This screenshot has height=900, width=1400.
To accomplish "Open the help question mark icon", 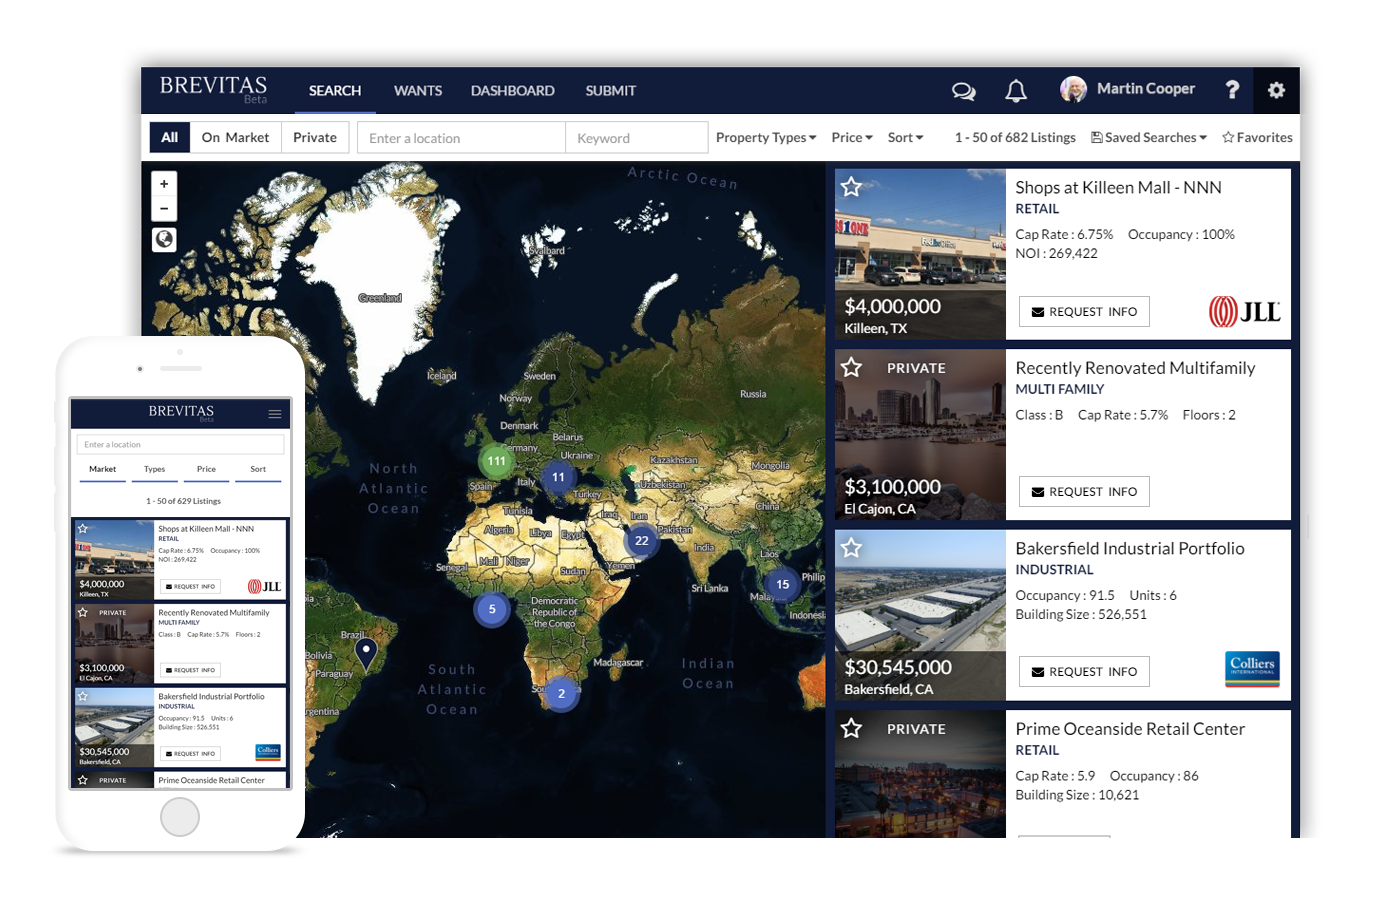I will pos(1232,90).
